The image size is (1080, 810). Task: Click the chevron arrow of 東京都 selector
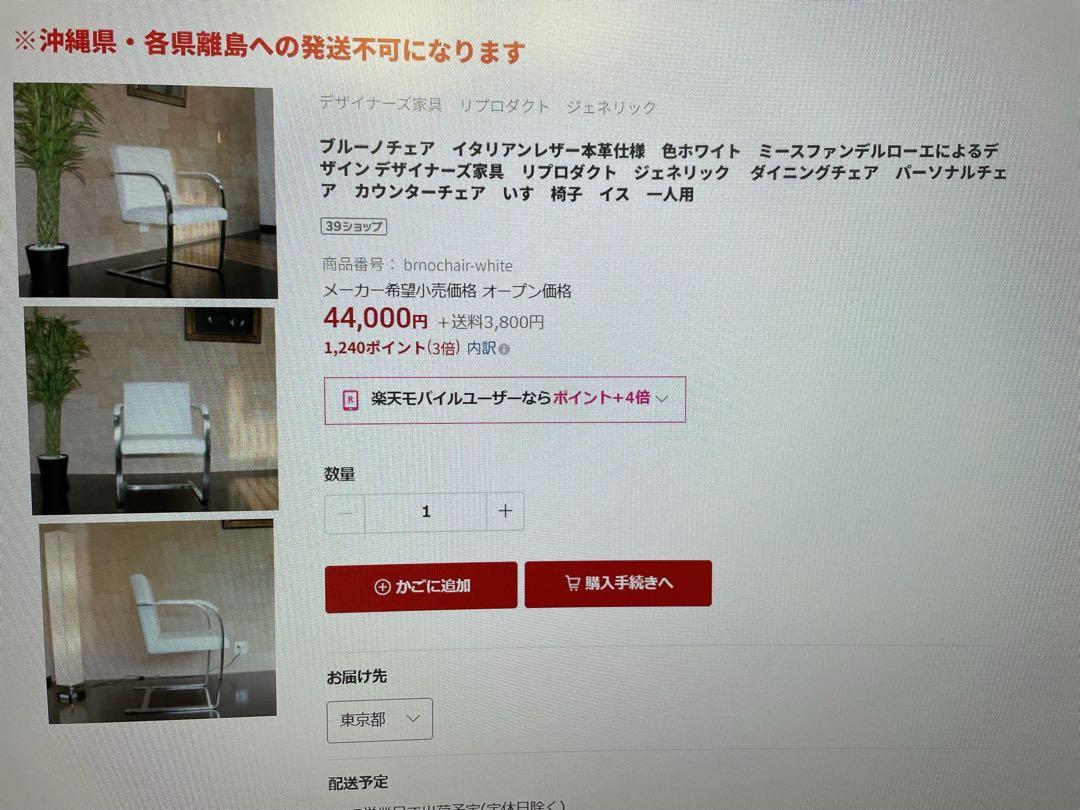coord(413,718)
